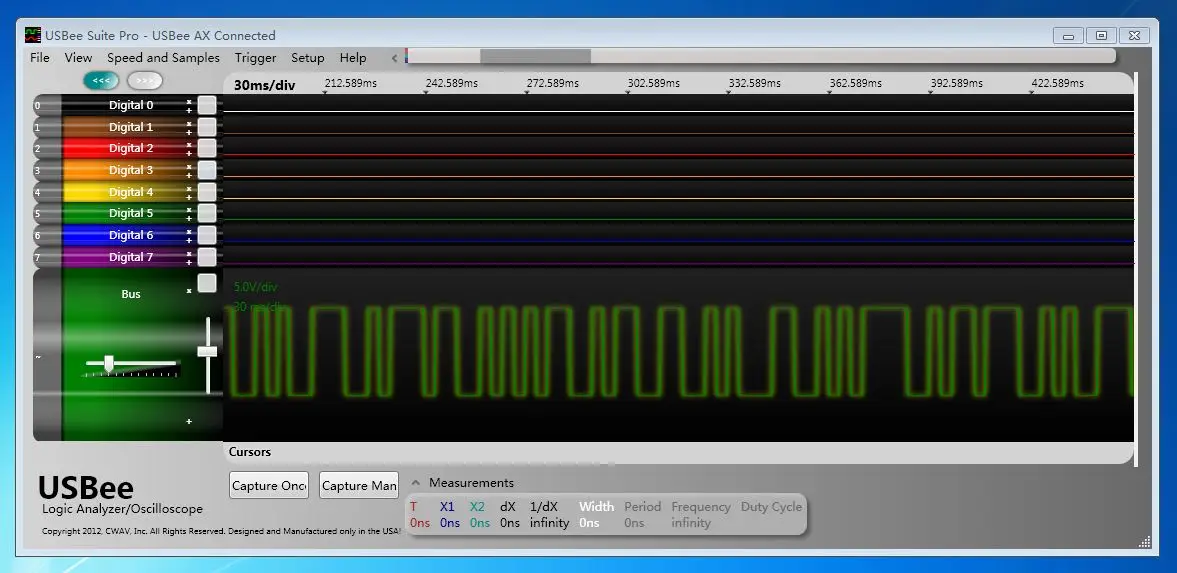The width and height of the screenshot is (1177, 573).
Task: Click the + icon on Digital 1 row
Action: 189,132
